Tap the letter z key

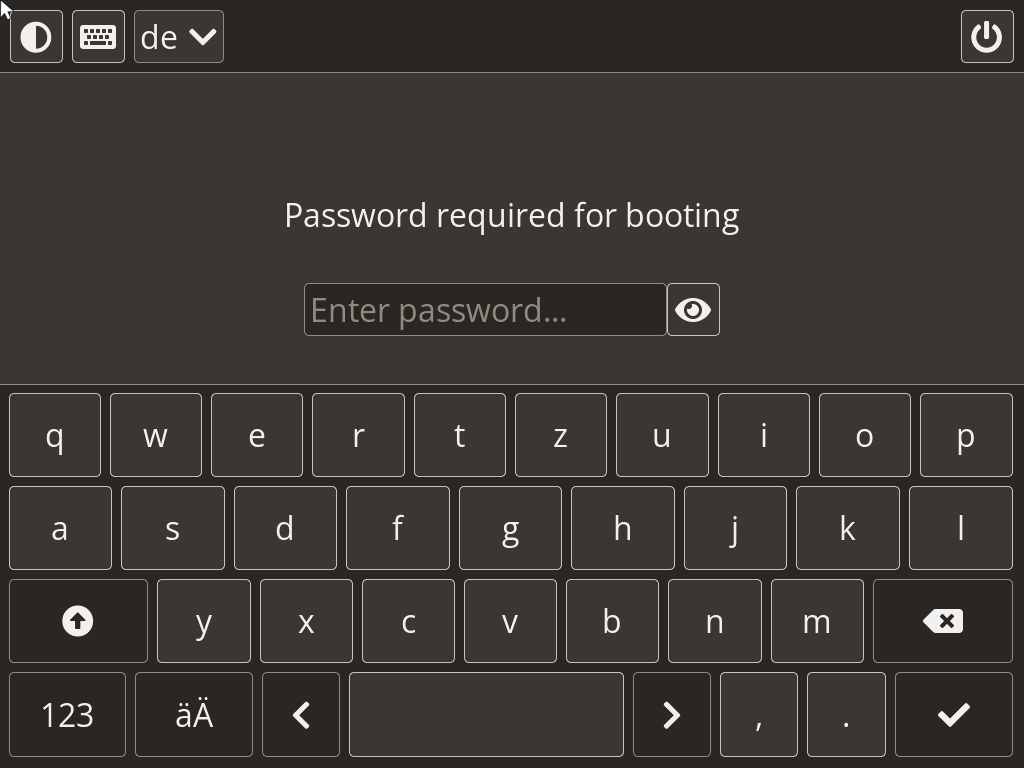[560, 435]
